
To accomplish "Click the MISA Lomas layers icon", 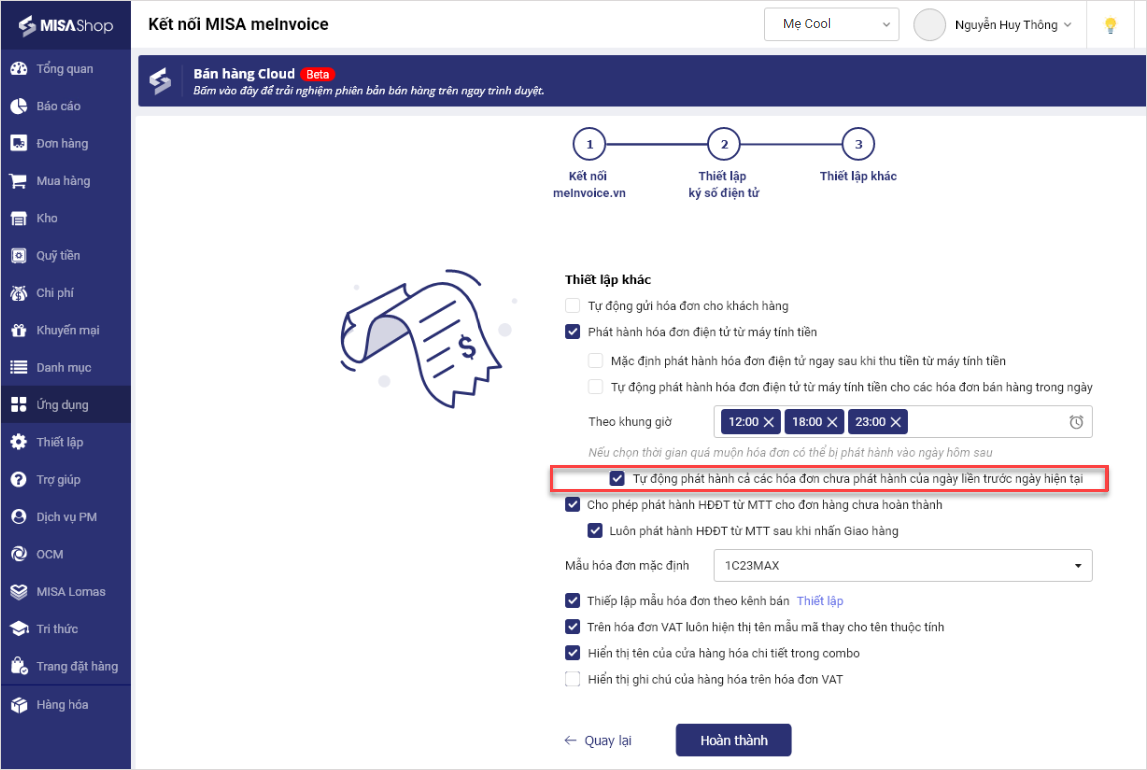I will 18,591.
